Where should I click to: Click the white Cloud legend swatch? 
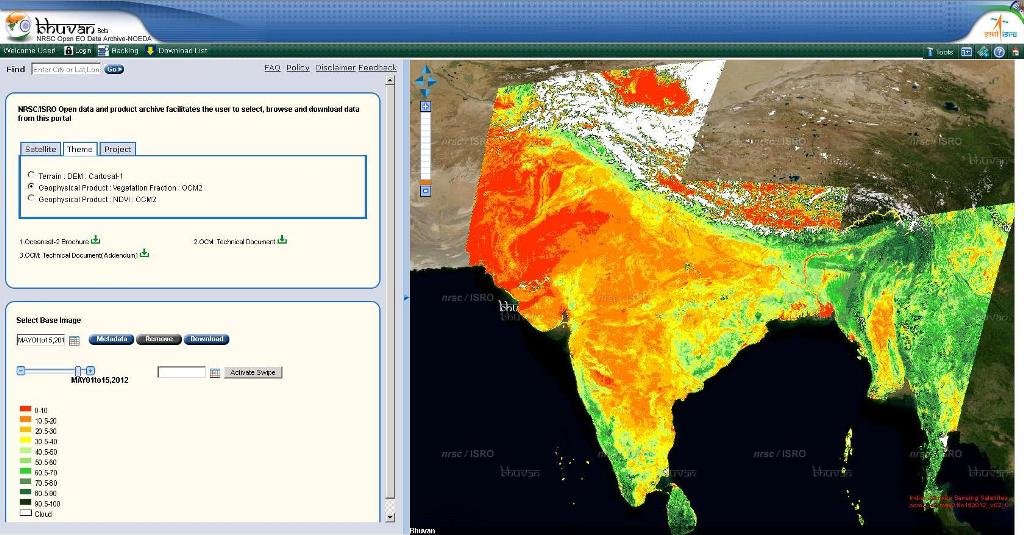pyautogui.click(x=25, y=513)
